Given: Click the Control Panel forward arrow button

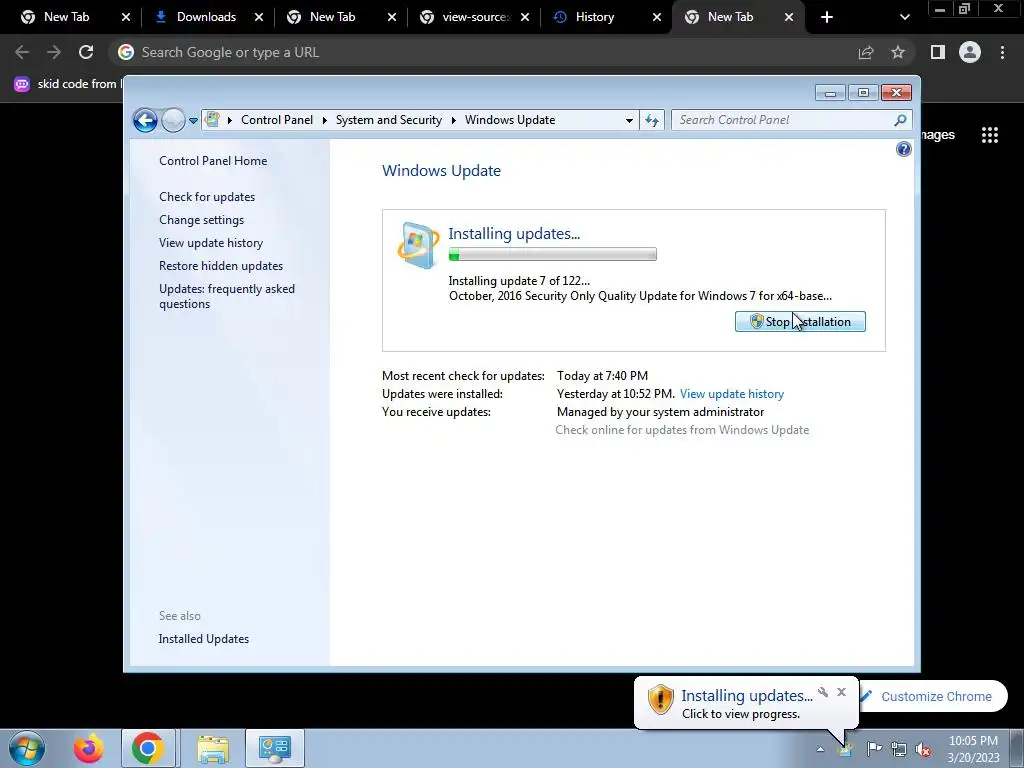Looking at the screenshot, I should (173, 120).
